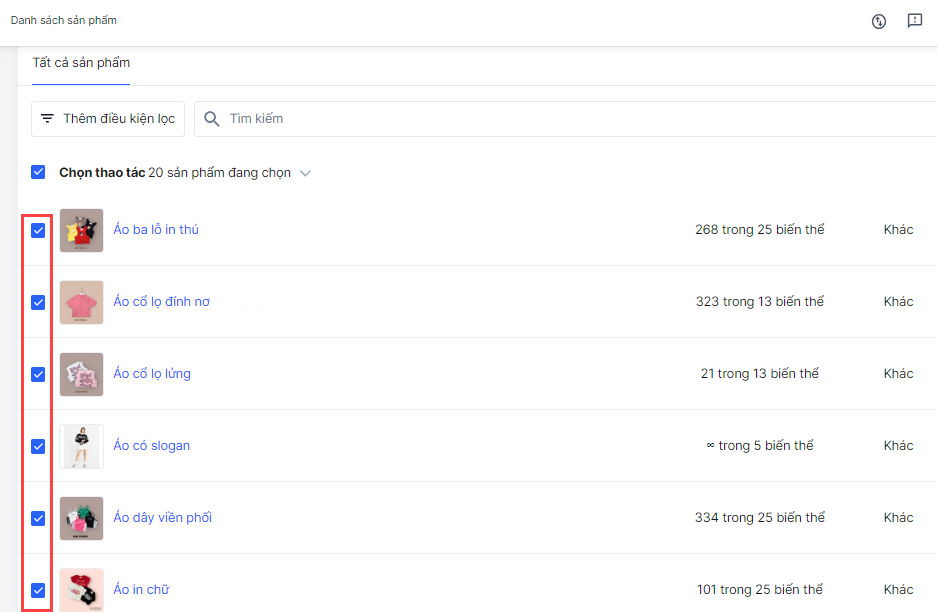
Task: Open the Áo cổ lọ đính nơ product link
Action: point(161,302)
